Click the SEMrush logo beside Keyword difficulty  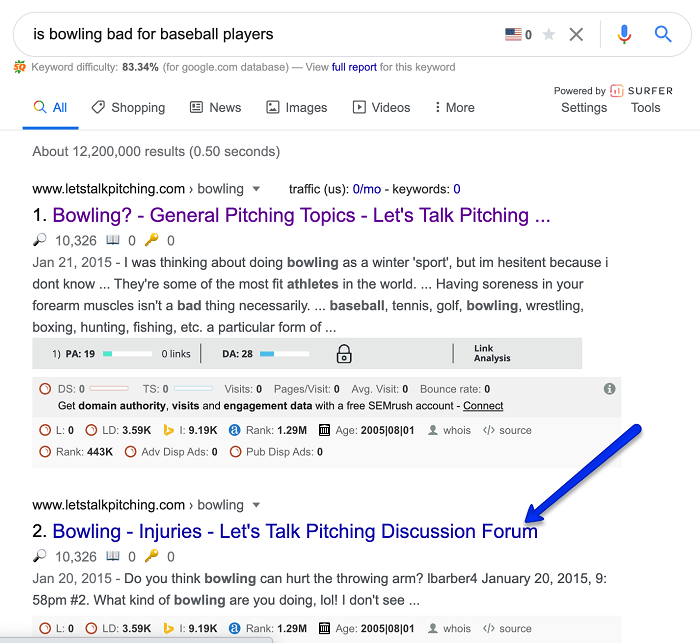point(20,67)
